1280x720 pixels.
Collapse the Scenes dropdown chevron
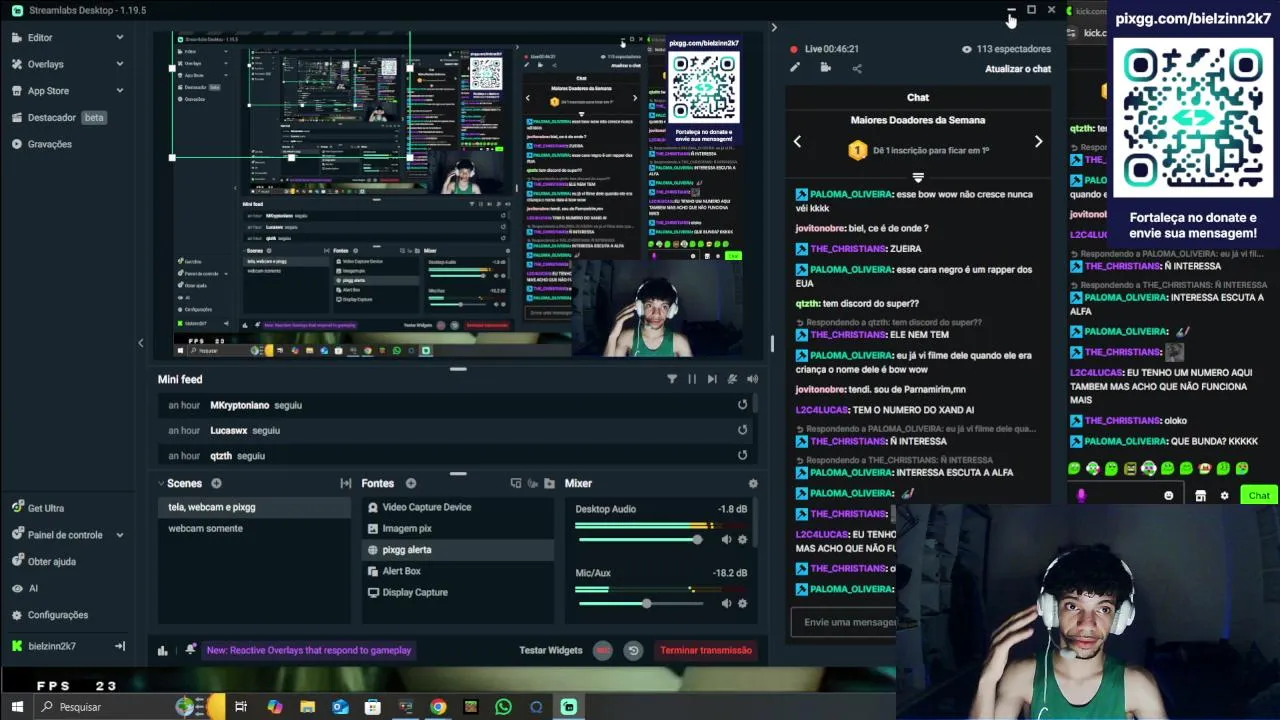click(161, 483)
